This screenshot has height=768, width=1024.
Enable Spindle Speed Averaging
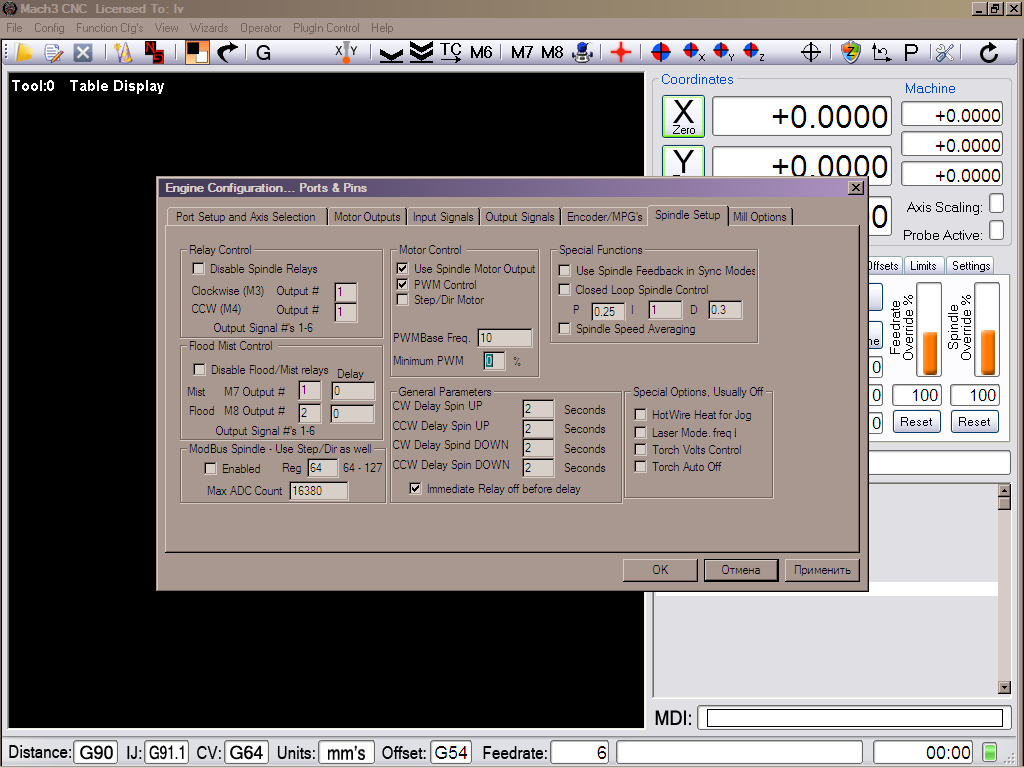565,328
